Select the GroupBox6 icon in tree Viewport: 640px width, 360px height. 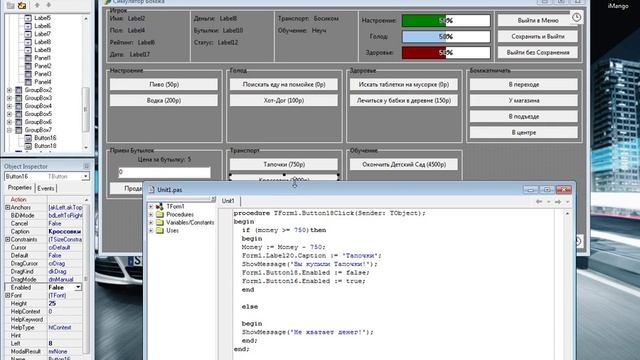tap(19, 122)
